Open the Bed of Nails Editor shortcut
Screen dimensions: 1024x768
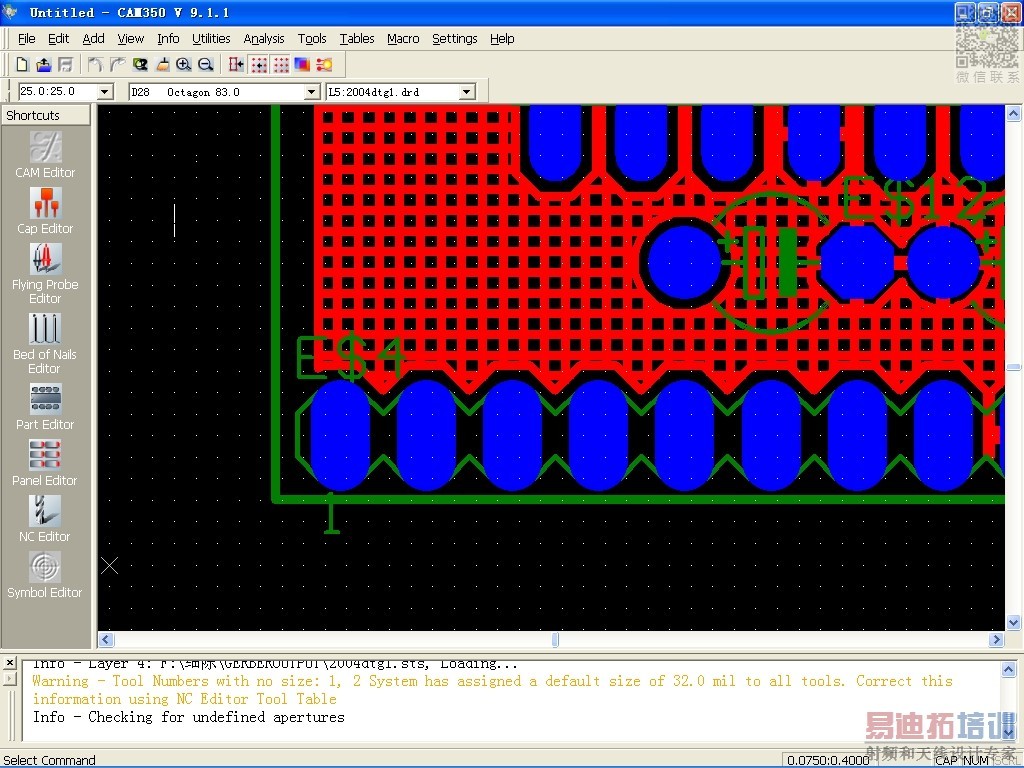pyautogui.click(x=45, y=344)
